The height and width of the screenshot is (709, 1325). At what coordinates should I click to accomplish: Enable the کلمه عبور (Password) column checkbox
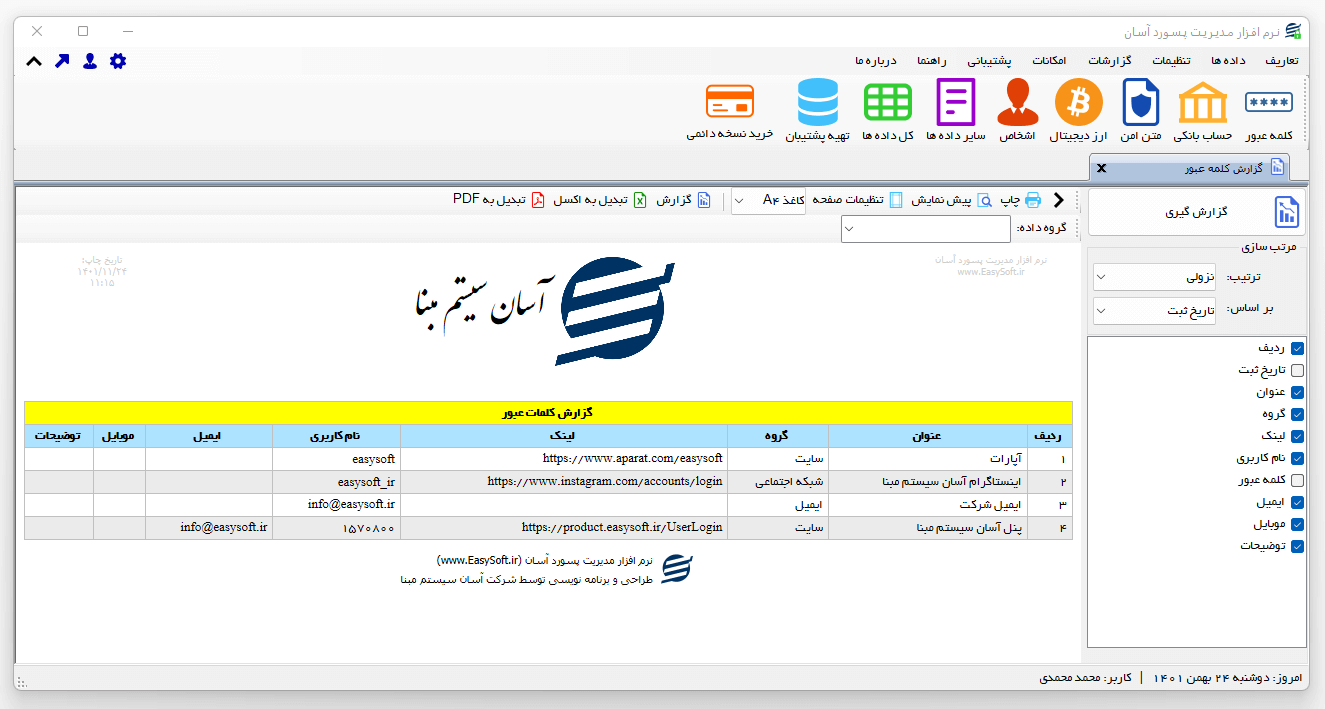pyautogui.click(x=1298, y=480)
